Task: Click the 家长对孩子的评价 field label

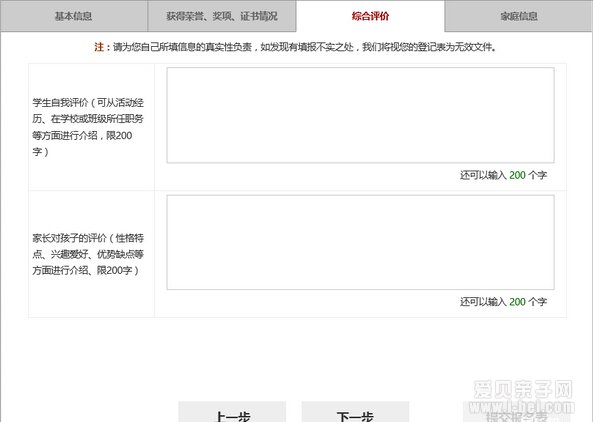Action: [88, 254]
